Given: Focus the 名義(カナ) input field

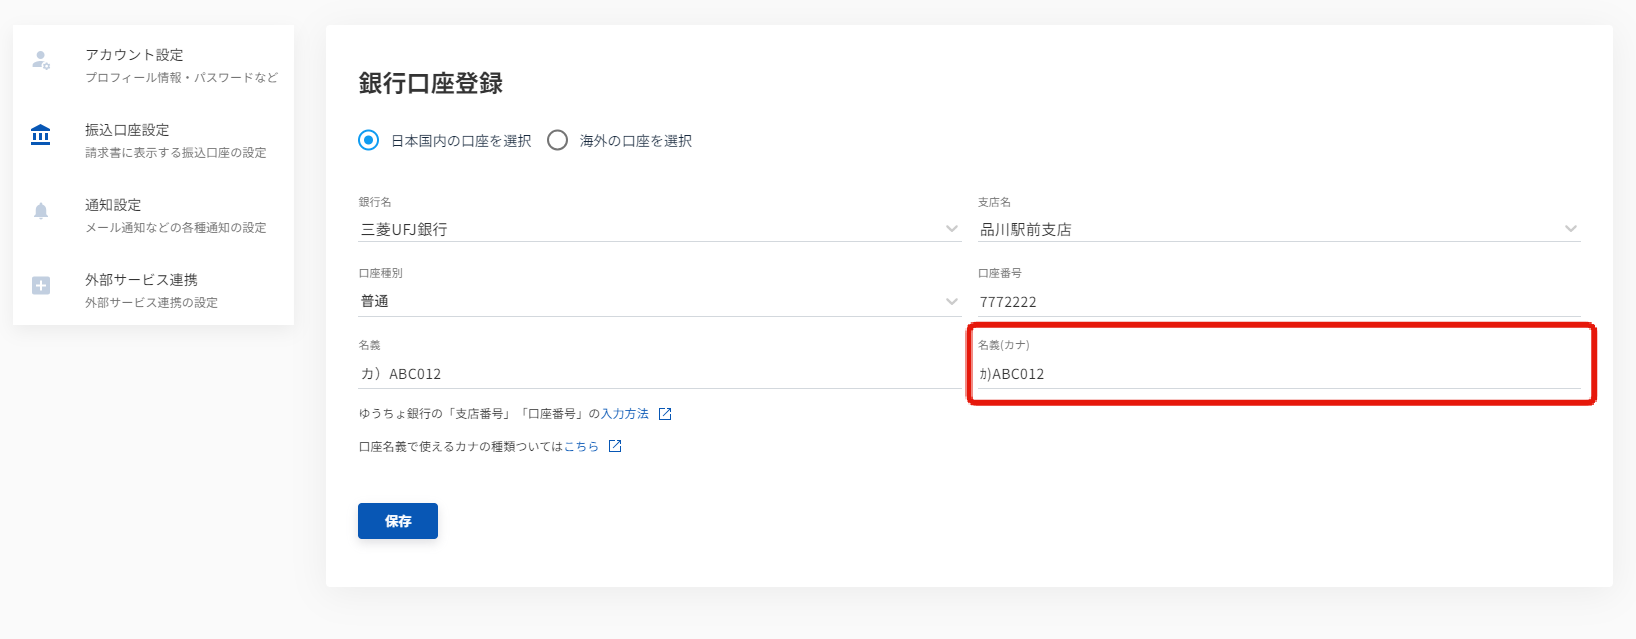Looking at the screenshot, I should click(x=1278, y=374).
